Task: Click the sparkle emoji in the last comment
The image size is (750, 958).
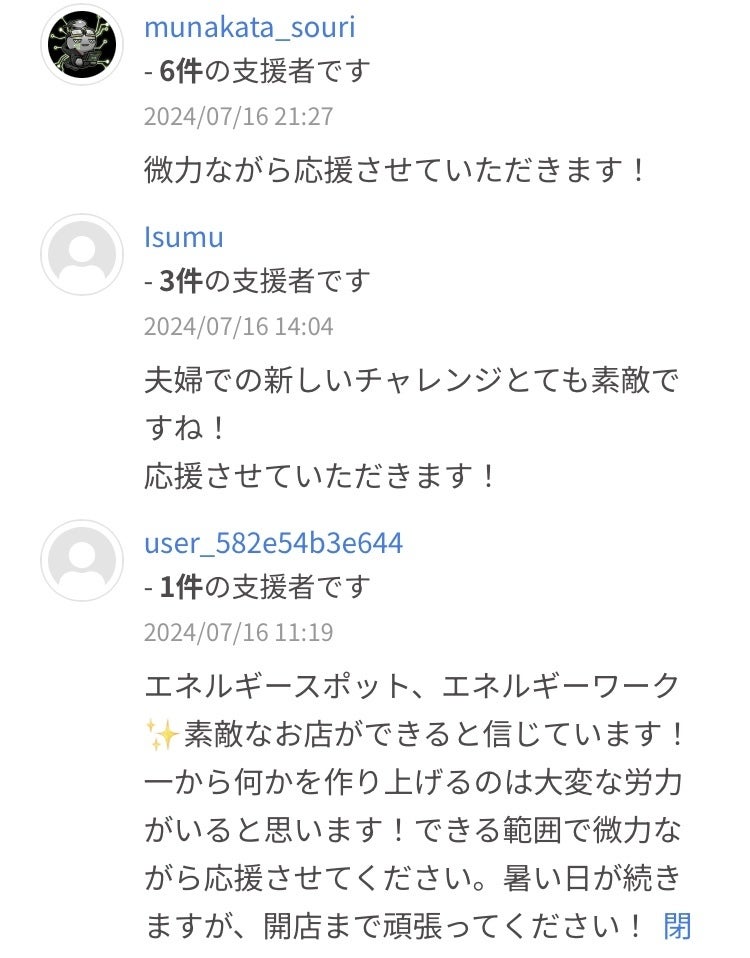Action: [162, 736]
